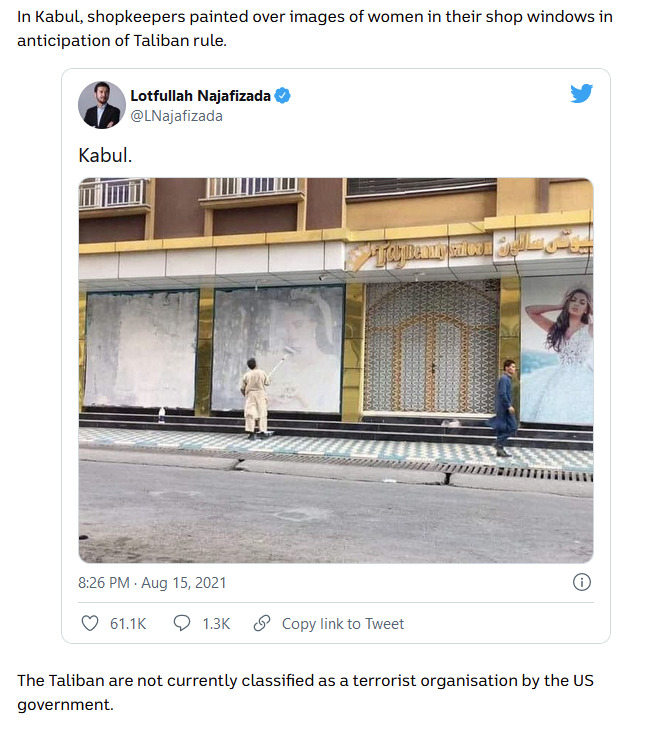This screenshot has height=736, width=653.
Task: Click the 61.1K likes count
Action: [x=128, y=624]
